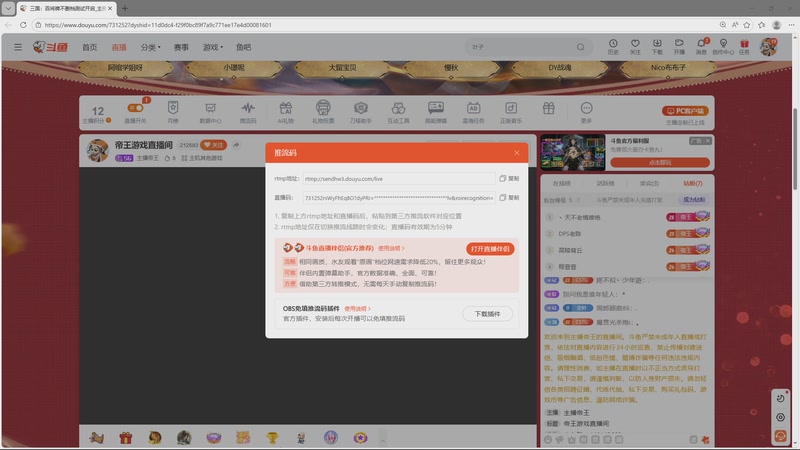The height and width of the screenshot is (450, 800).
Task: Click 打开直播伴侣 button
Action: [490, 249]
